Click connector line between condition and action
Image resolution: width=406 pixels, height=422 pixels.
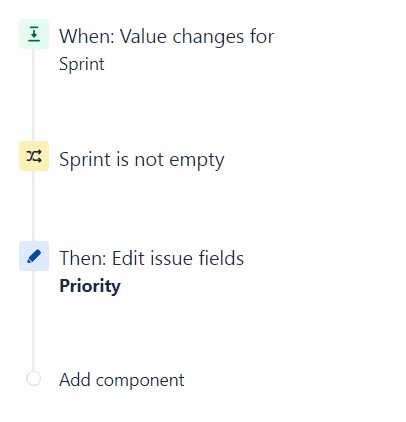click(33, 206)
